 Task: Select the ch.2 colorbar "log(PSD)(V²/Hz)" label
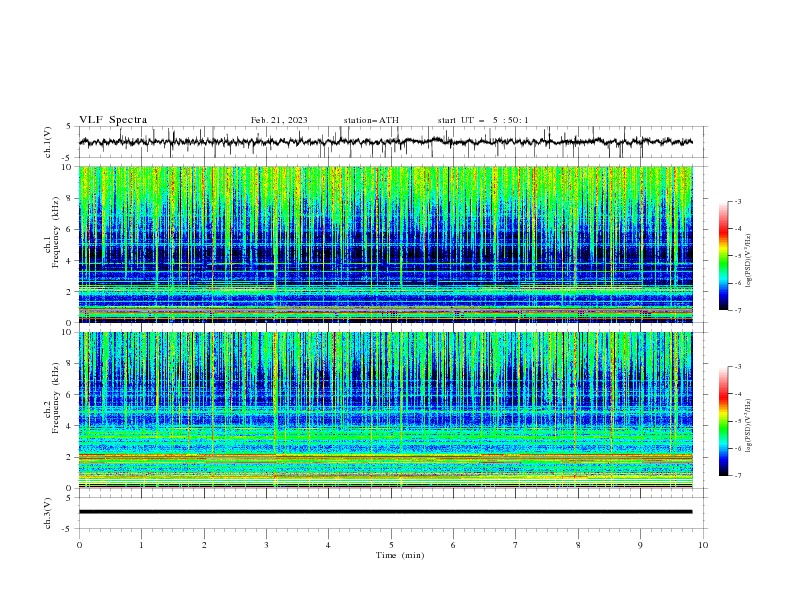click(x=749, y=425)
